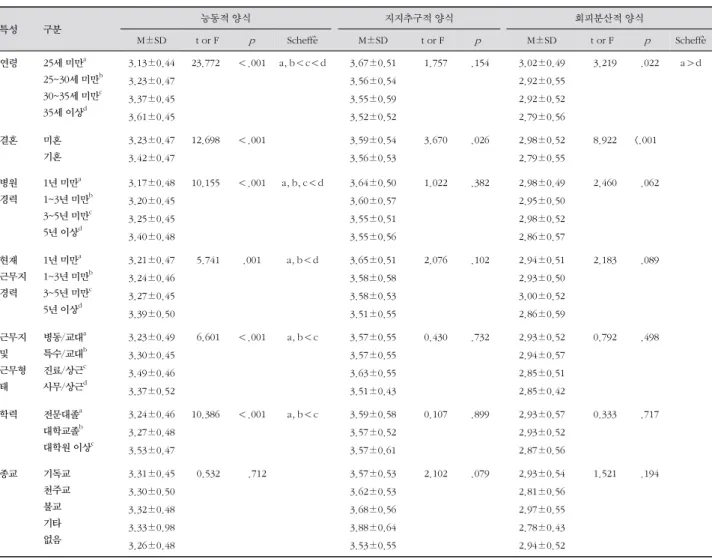Image resolution: width=712 pixels, height=559 pixels.
Task: Select the cell '3.13±0.44'
Action: 152,63
